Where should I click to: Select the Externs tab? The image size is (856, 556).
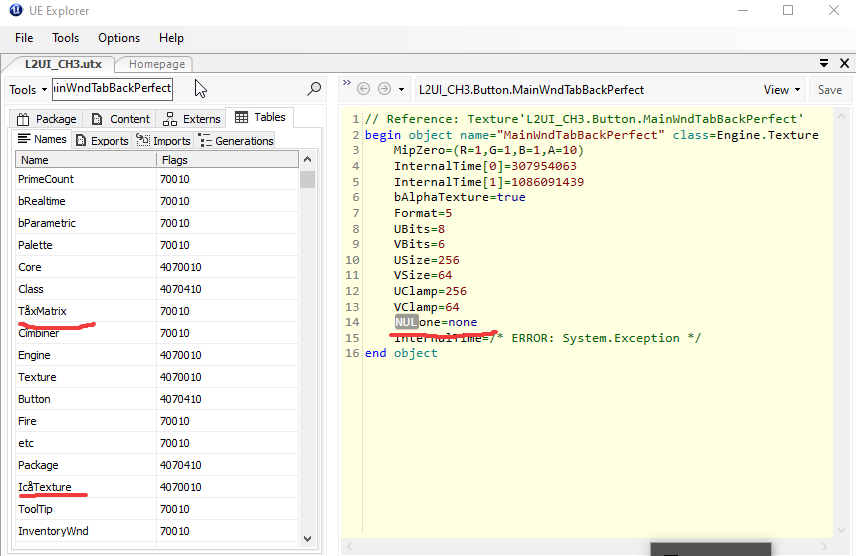(192, 119)
